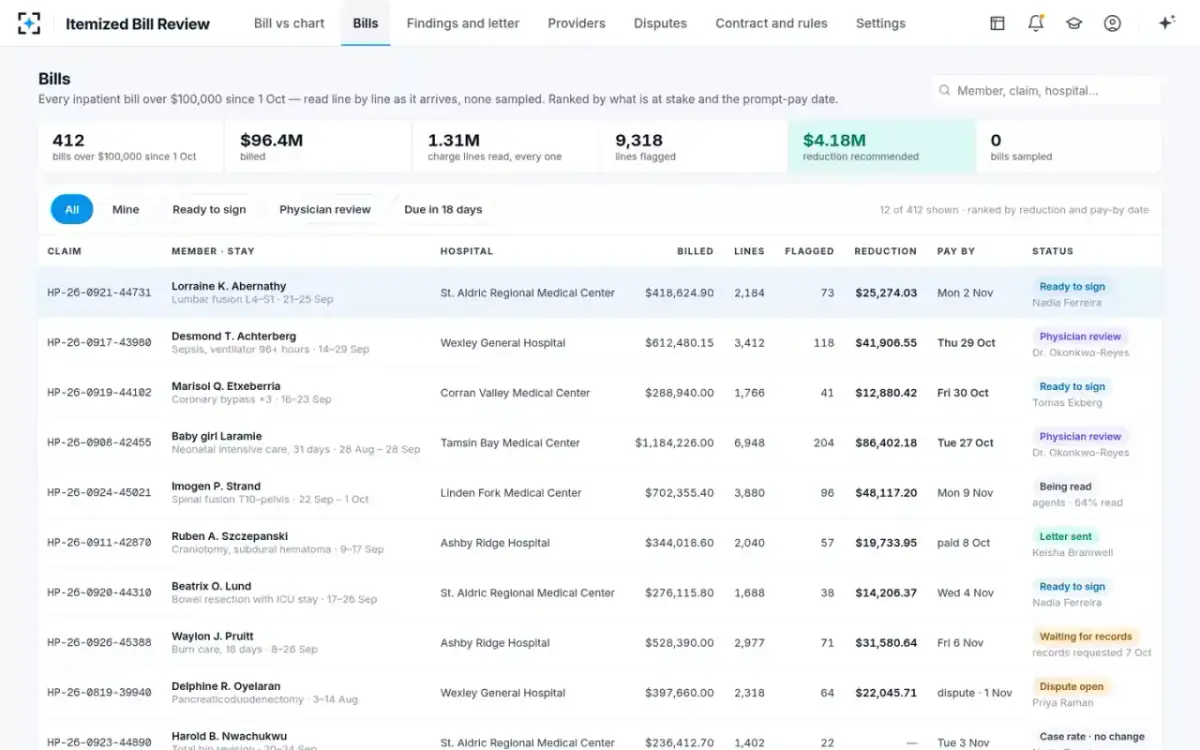This screenshot has height=750, width=1200.
Task: Select the All filter pill
Action: (72, 209)
